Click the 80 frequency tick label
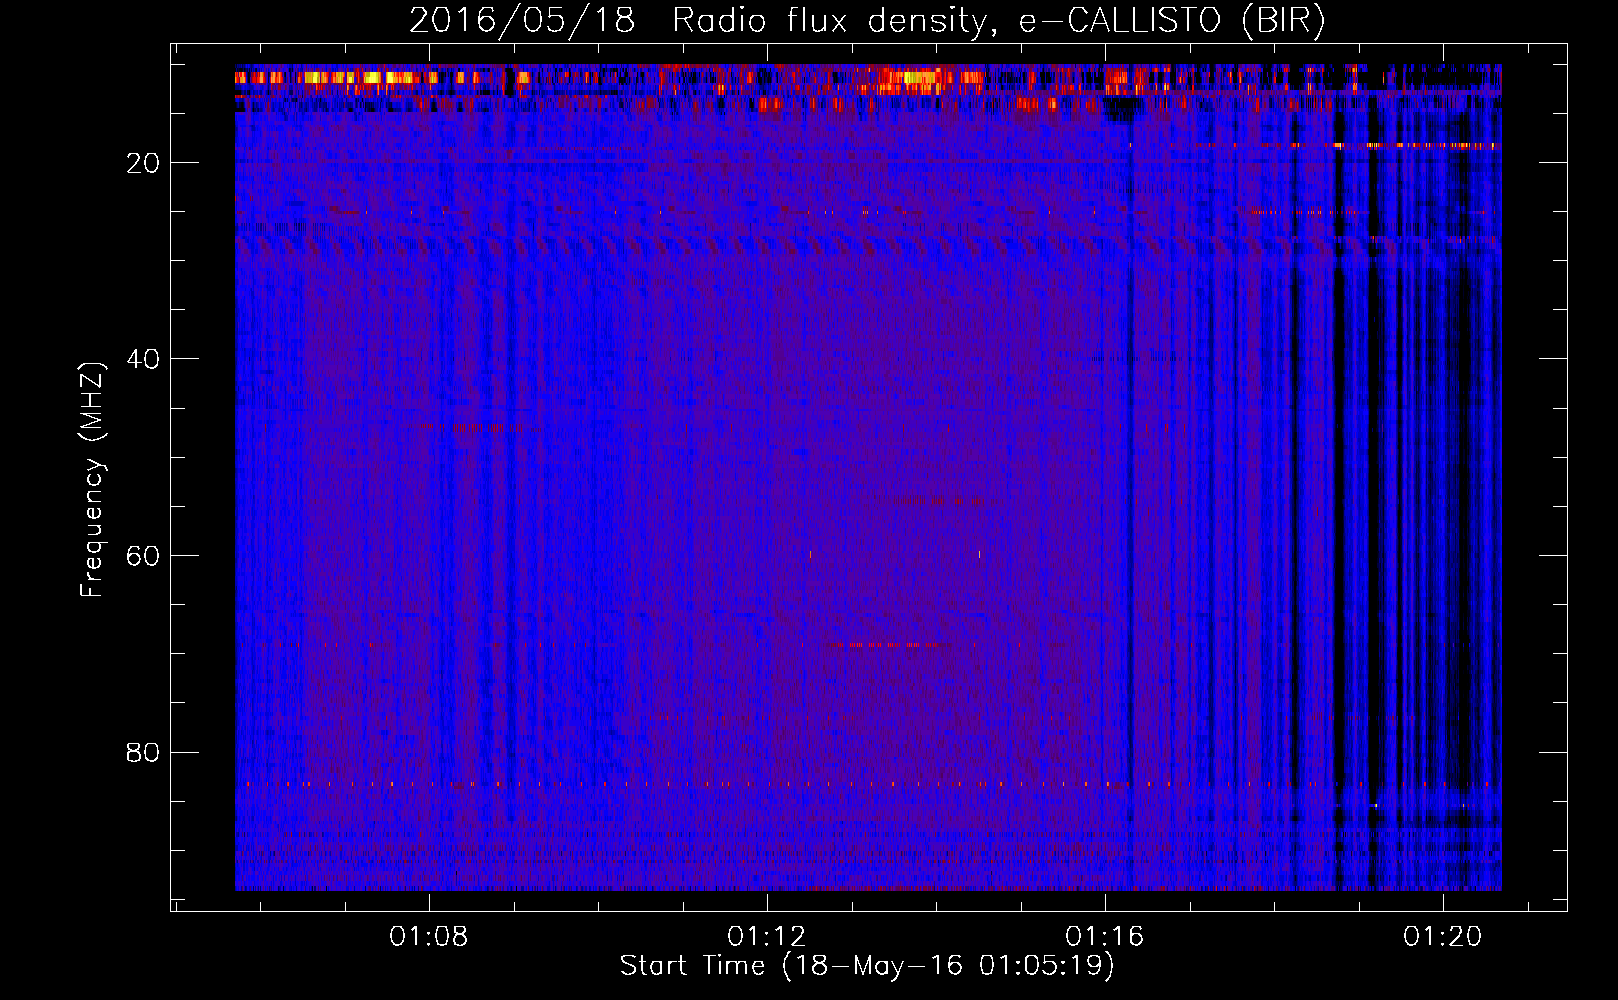The image size is (1618, 1000). pos(143,752)
